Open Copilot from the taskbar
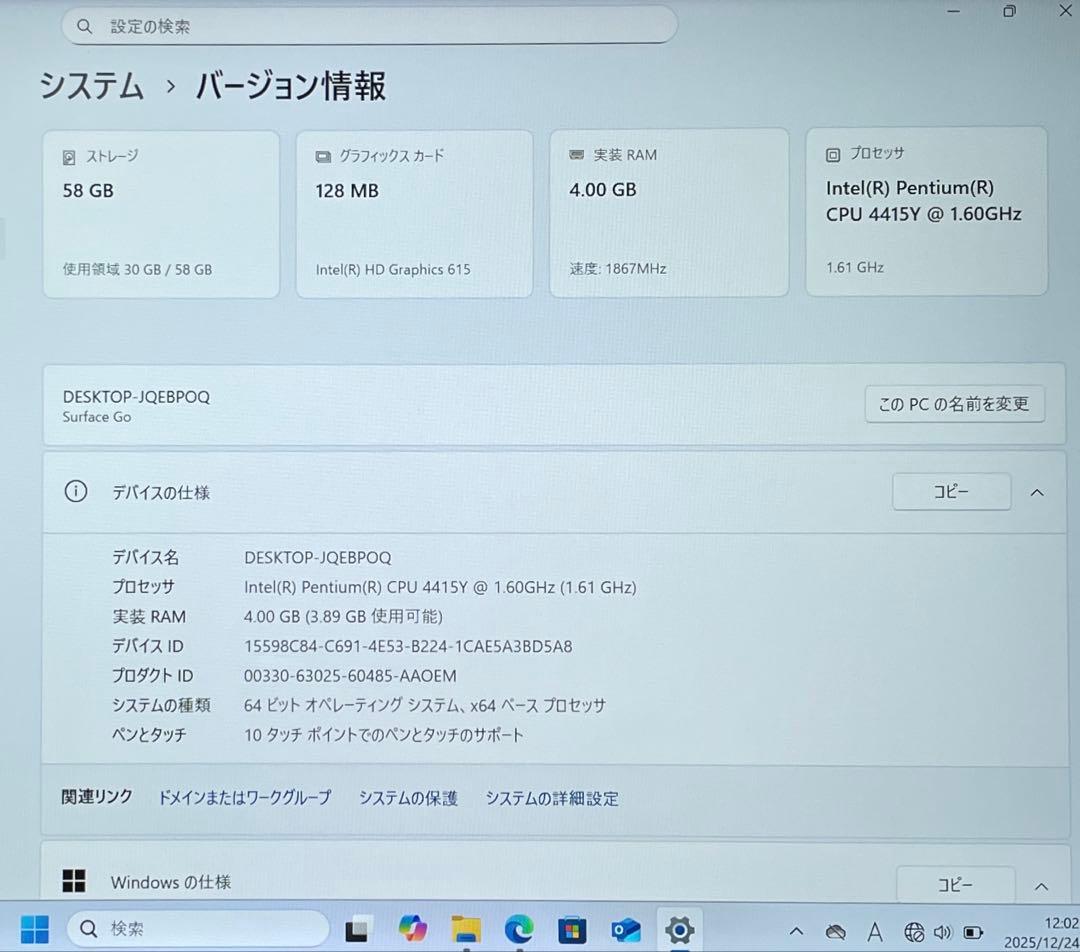This screenshot has width=1080, height=952. (412, 929)
